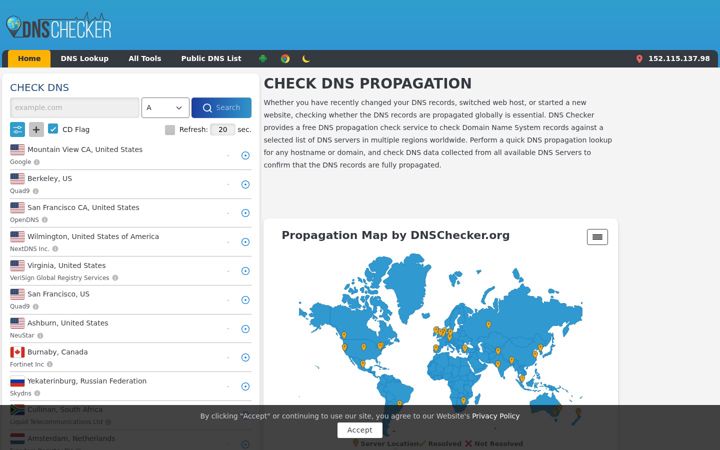This screenshot has width=720, height=450.
Task: Toggle dark mode with the moon icon
Action: 306,58
